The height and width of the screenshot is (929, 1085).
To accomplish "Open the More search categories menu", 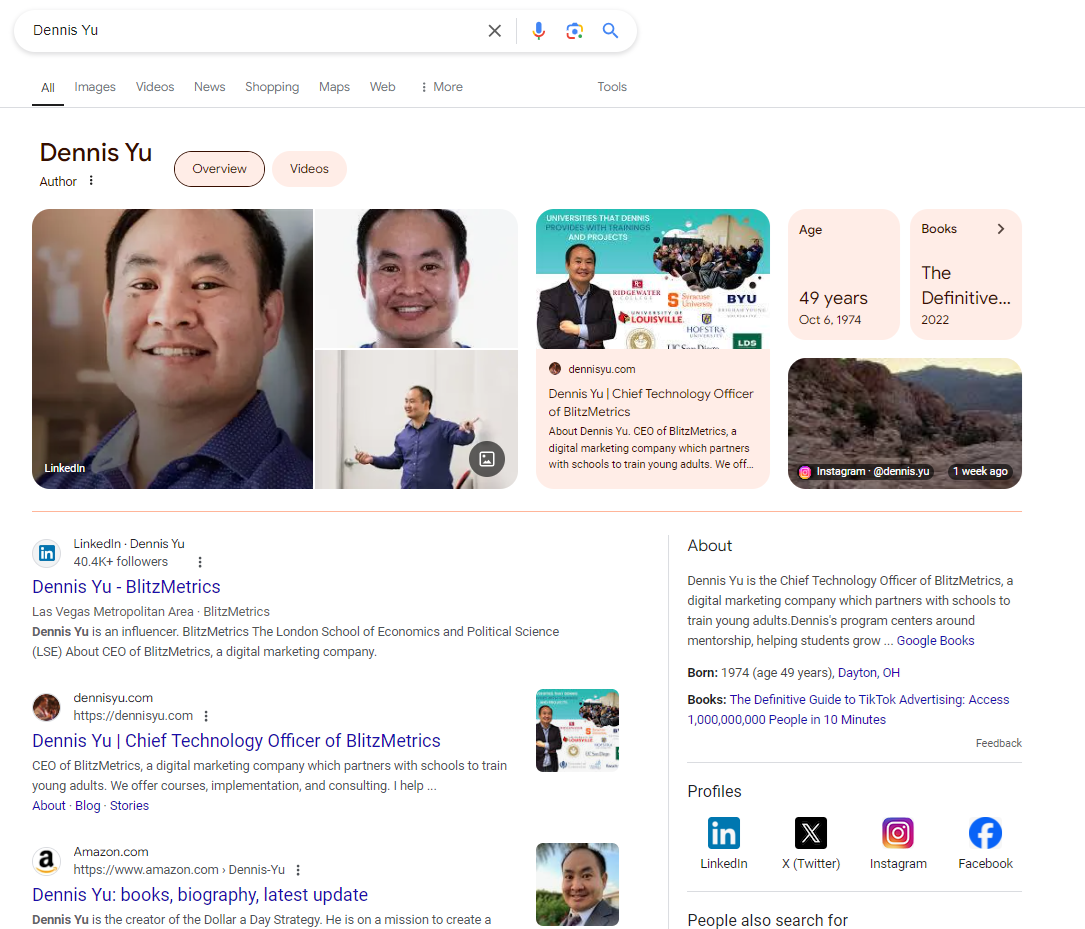I will point(440,87).
